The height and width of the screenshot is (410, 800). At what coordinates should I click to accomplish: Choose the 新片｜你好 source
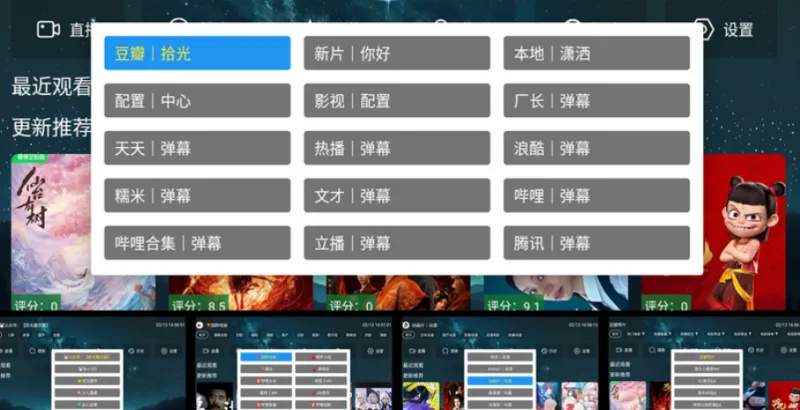pos(397,53)
